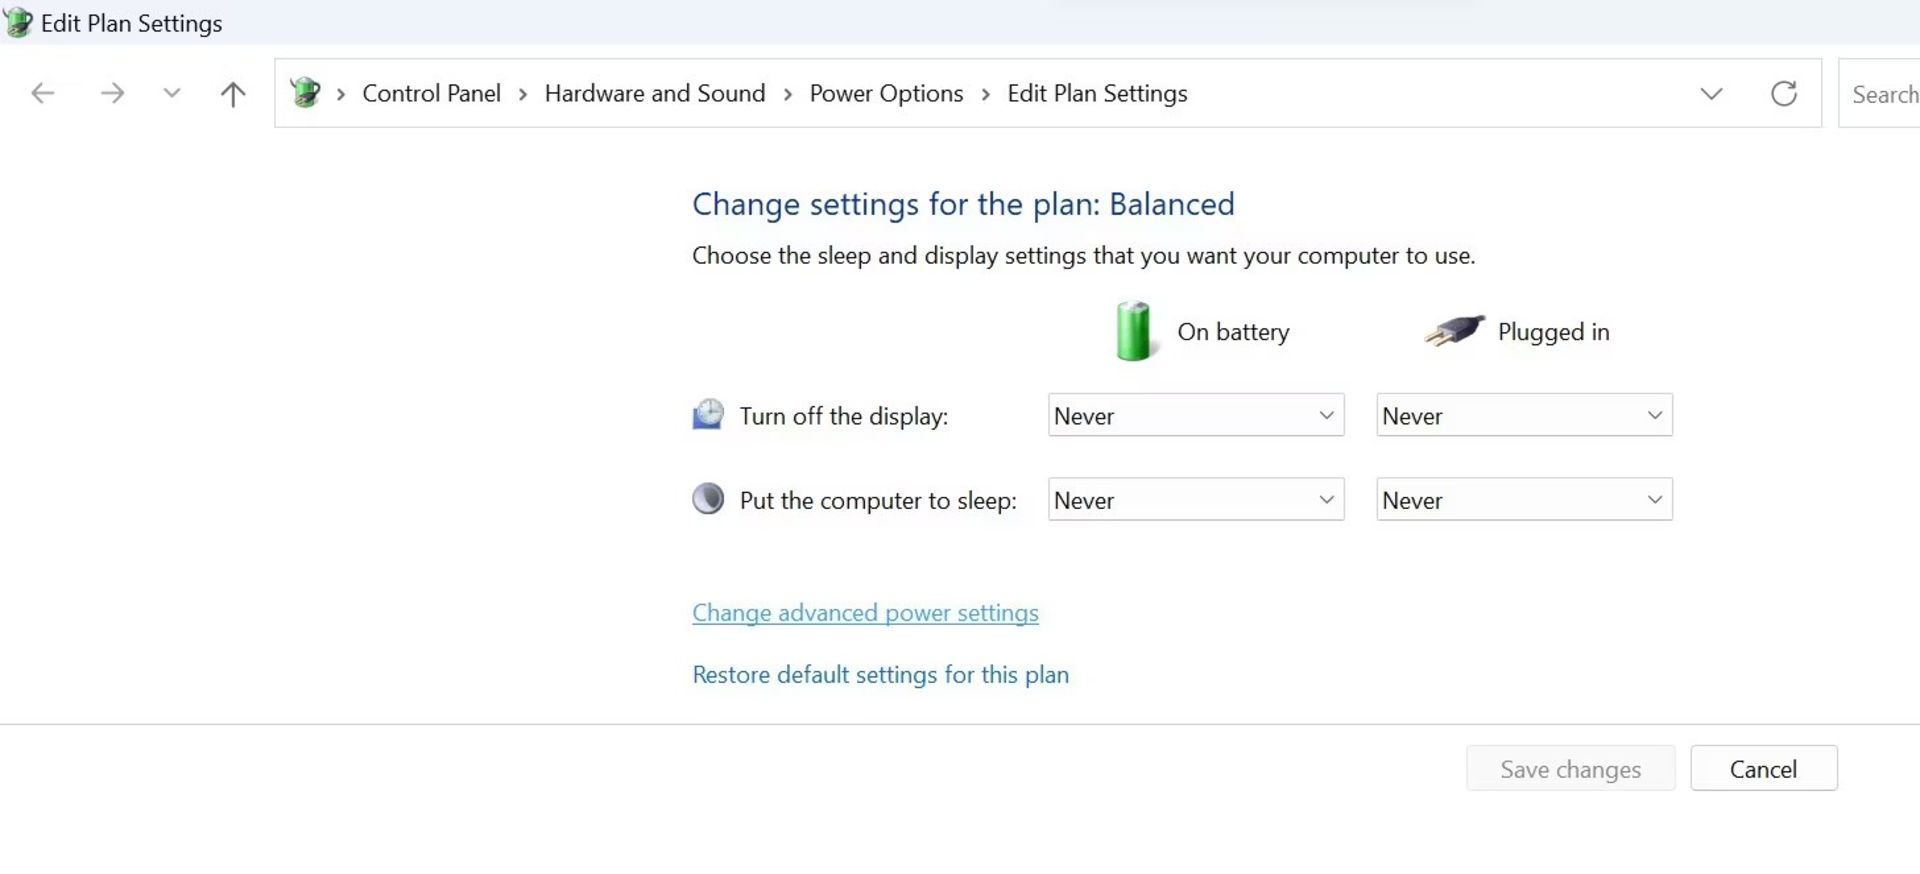The image size is (1920, 874).
Task: Click the sleep moon icon
Action: (708, 499)
